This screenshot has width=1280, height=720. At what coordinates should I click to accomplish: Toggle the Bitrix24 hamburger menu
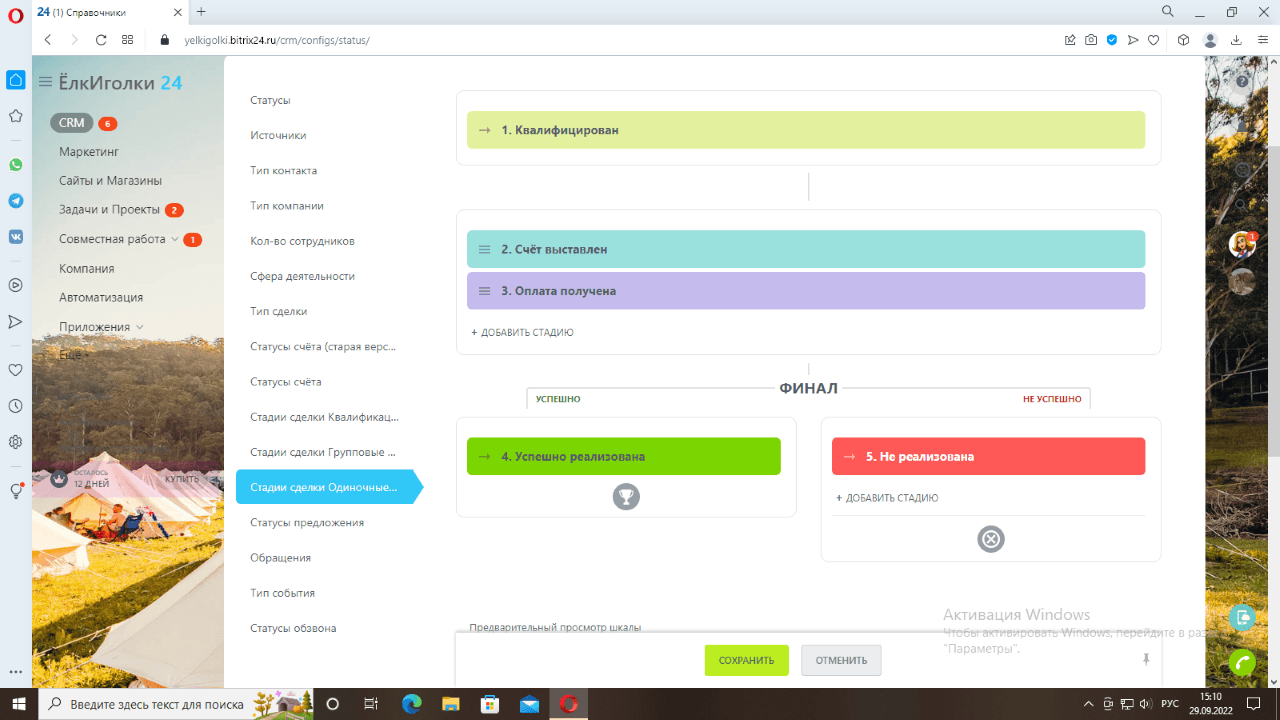tap(45, 82)
